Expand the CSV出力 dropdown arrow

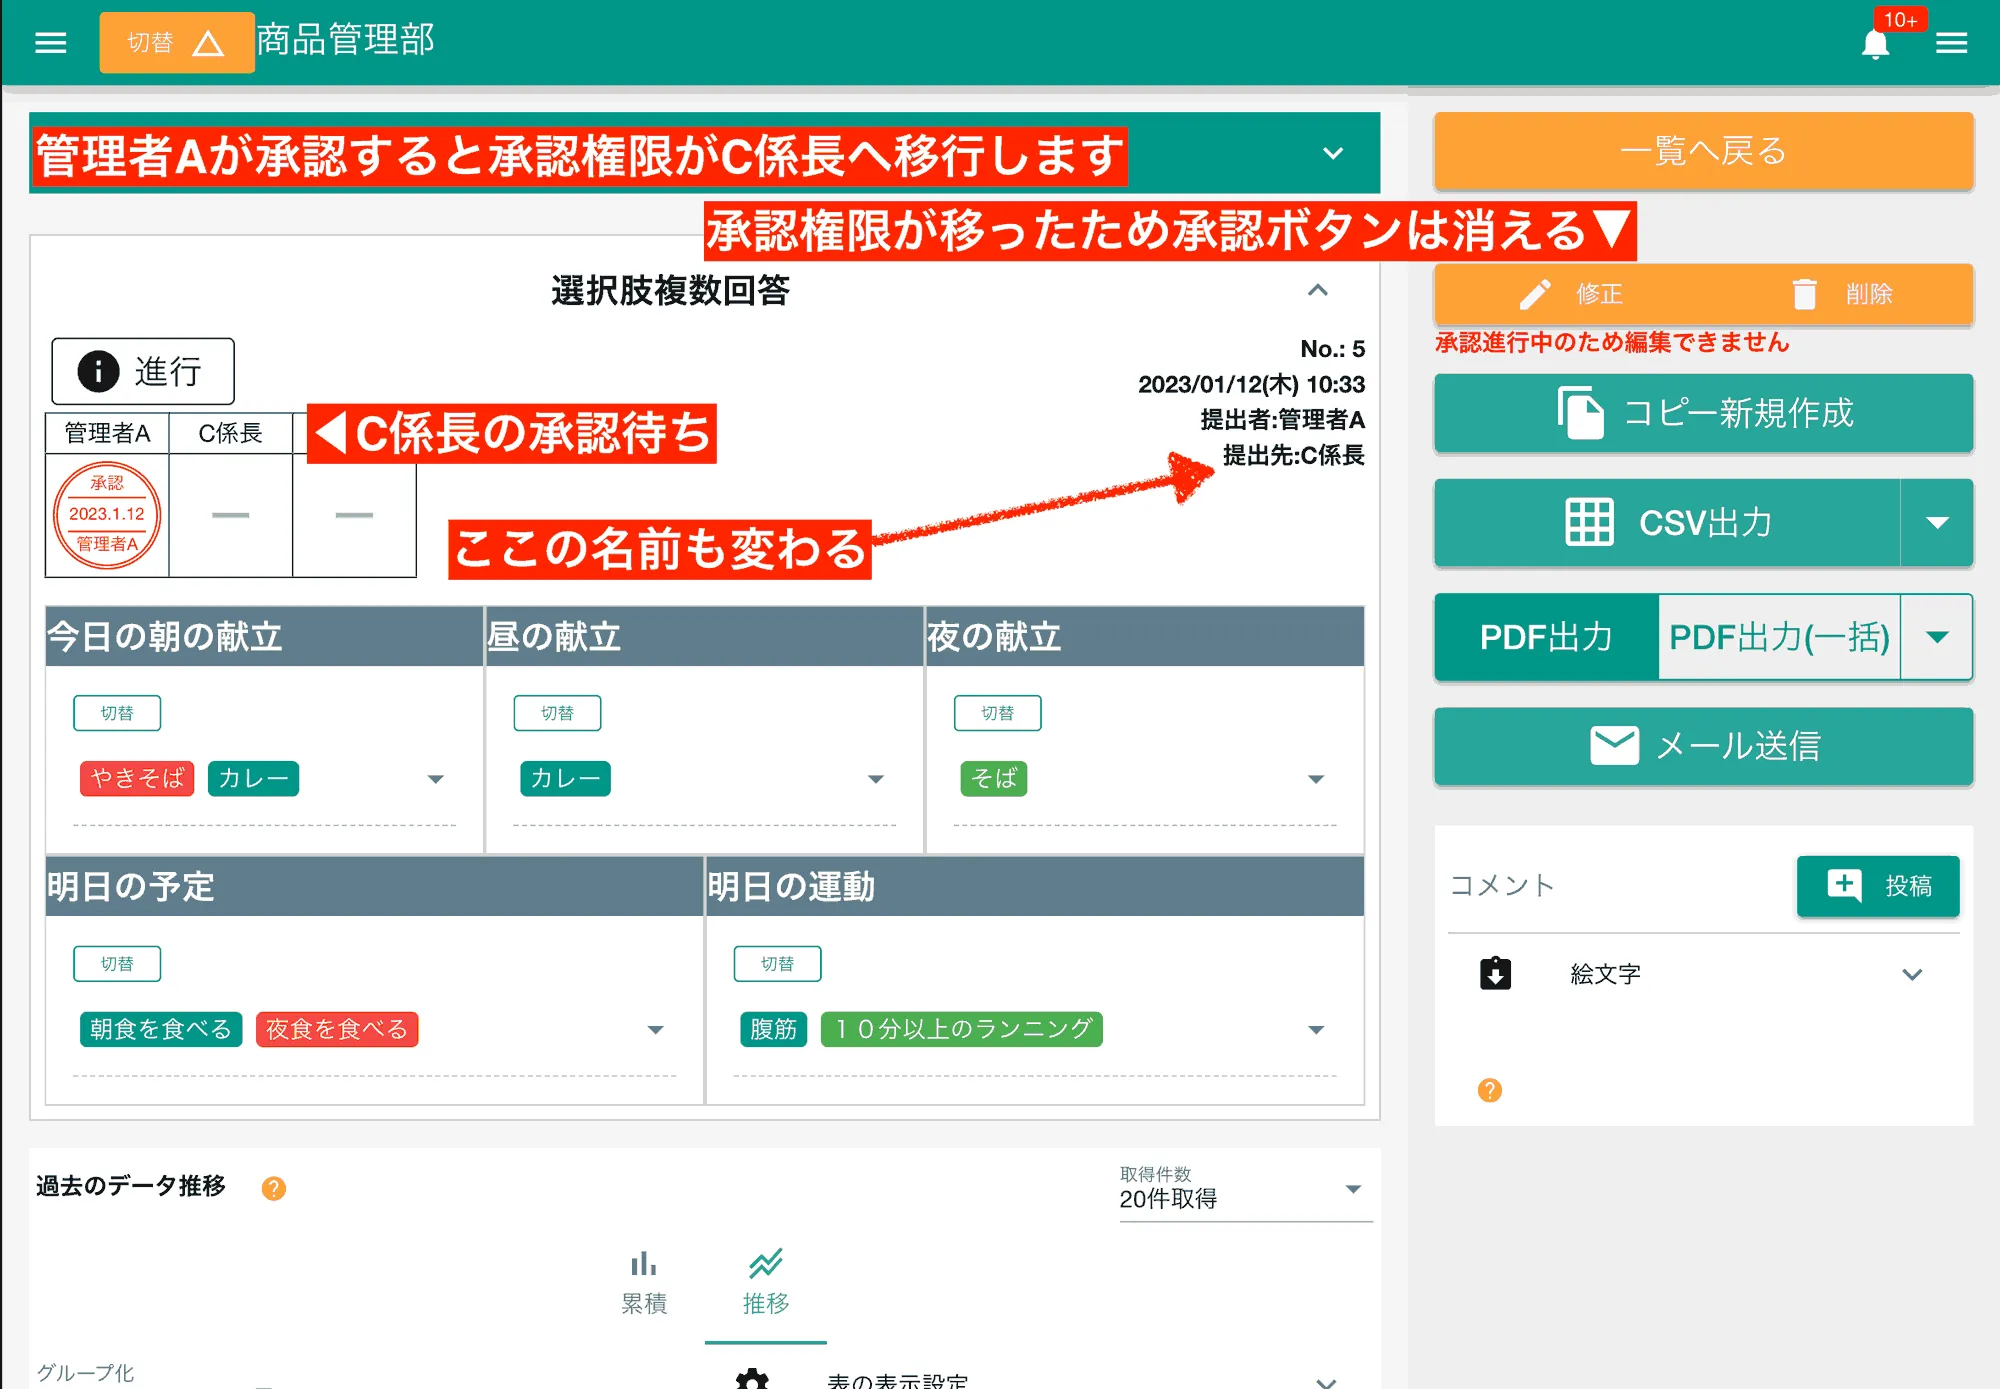(1938, 522)
